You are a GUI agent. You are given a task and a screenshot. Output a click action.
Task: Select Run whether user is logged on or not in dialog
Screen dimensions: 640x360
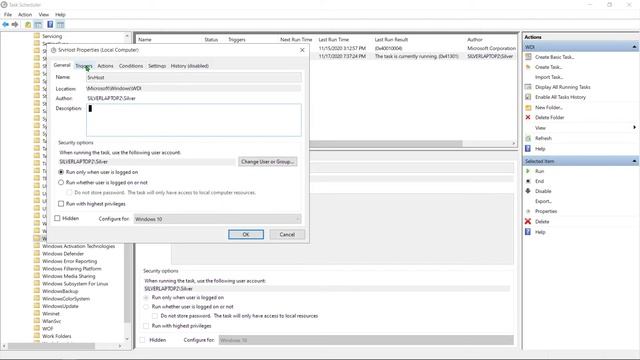(61, 182)
